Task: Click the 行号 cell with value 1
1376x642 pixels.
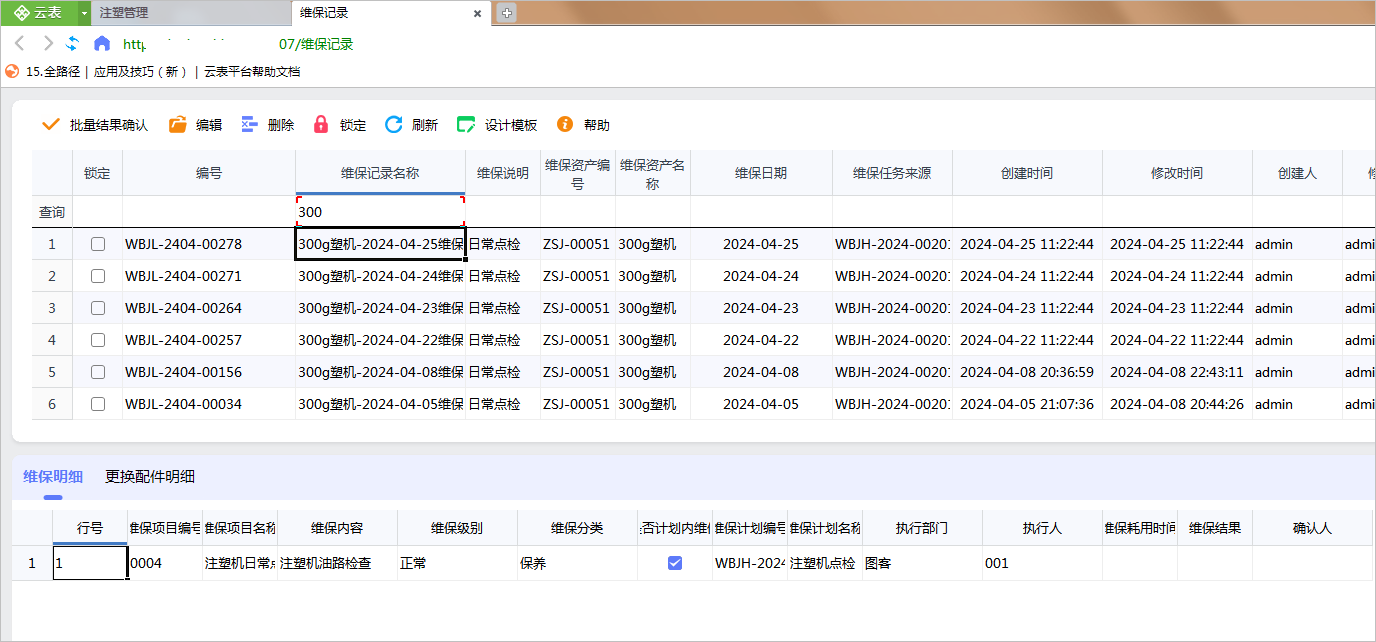Action: (90, 563)
